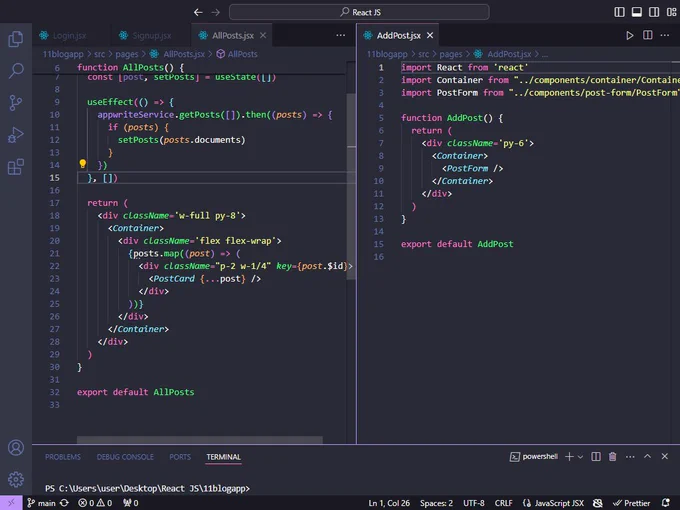
Task: Click the left editor horizontal scrollbar
Action: click(x=199, y=440)
